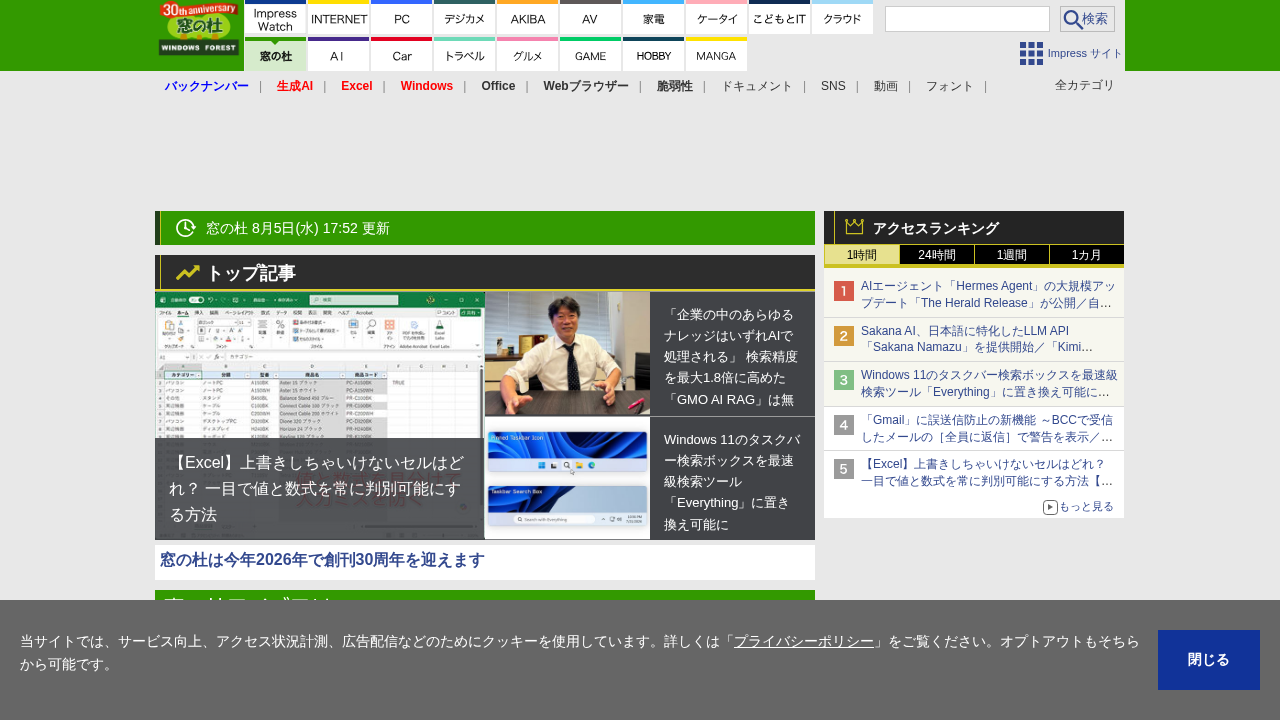Open the 生成AI category link
The image size is (1280, 720).
[295, 86]
